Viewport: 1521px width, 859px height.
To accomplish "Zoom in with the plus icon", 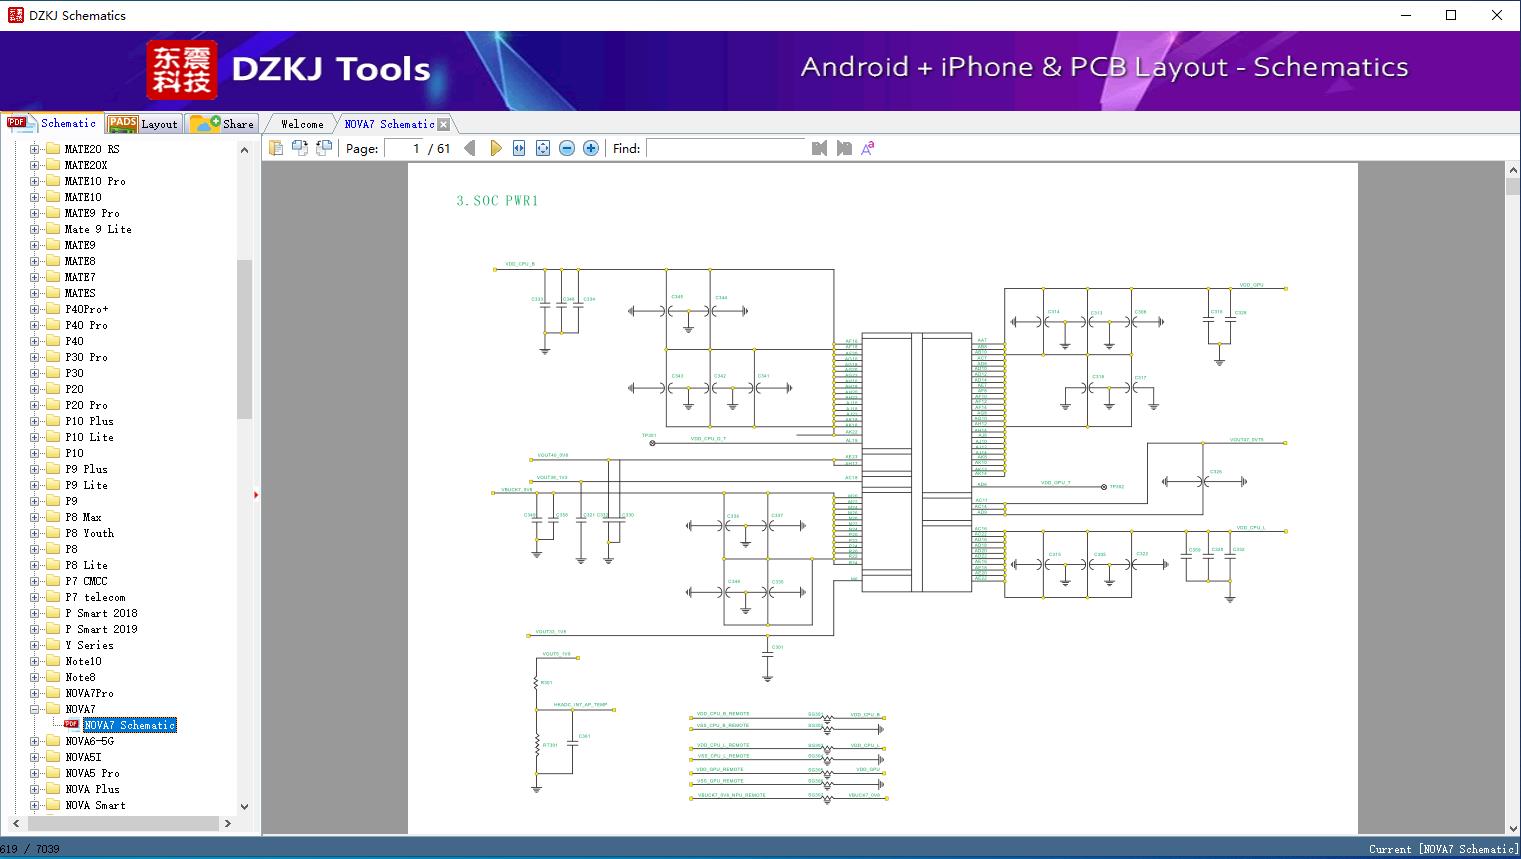I will [x=591, y=148].
